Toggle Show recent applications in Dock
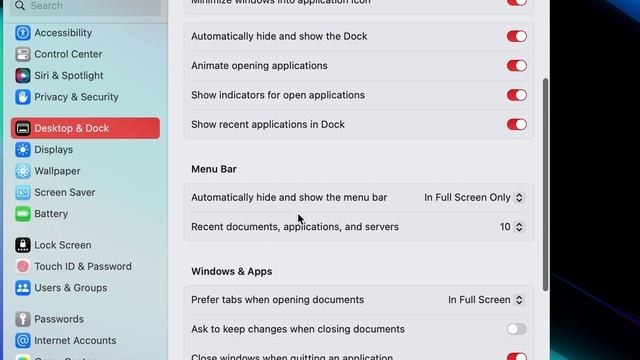Viewport: 640px width, 360px height. [517, 124]
